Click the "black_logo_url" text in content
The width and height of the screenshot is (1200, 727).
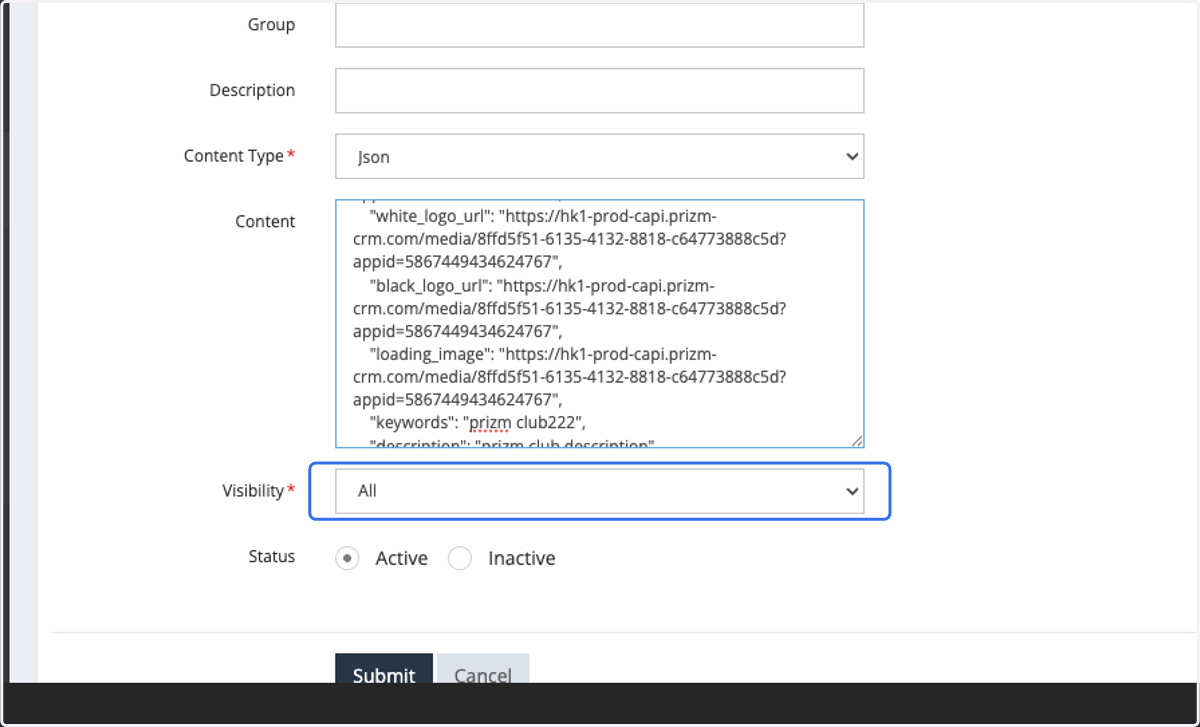tap(429, 285)
